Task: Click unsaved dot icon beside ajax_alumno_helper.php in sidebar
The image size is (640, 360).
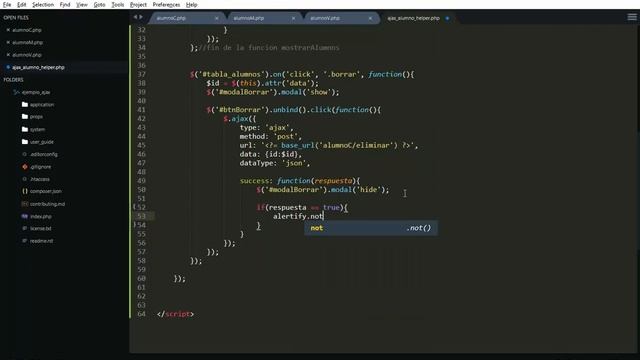Action: pos(8,67)
